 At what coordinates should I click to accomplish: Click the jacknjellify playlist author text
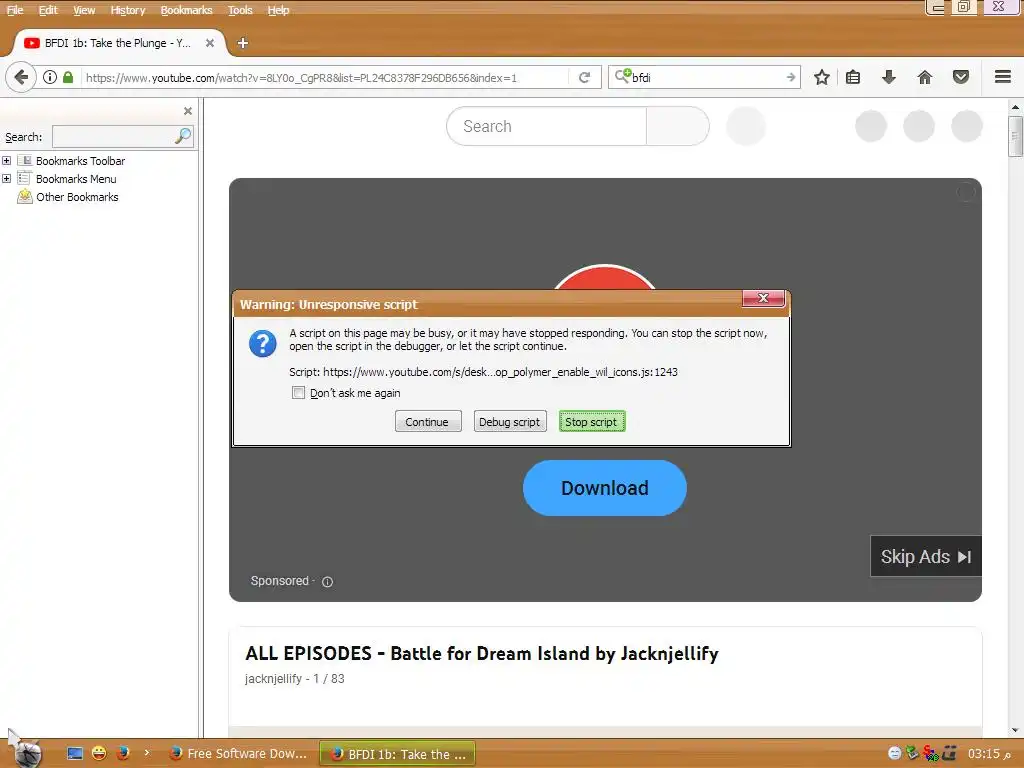tap(274, 679)
